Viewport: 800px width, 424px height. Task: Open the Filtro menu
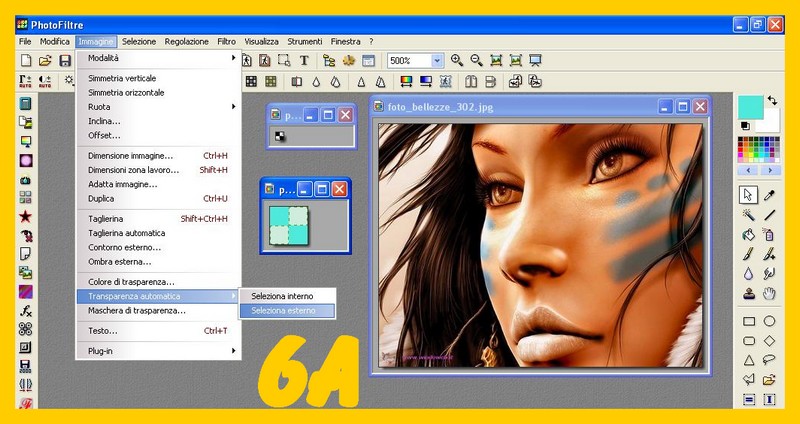coord(226,42)
